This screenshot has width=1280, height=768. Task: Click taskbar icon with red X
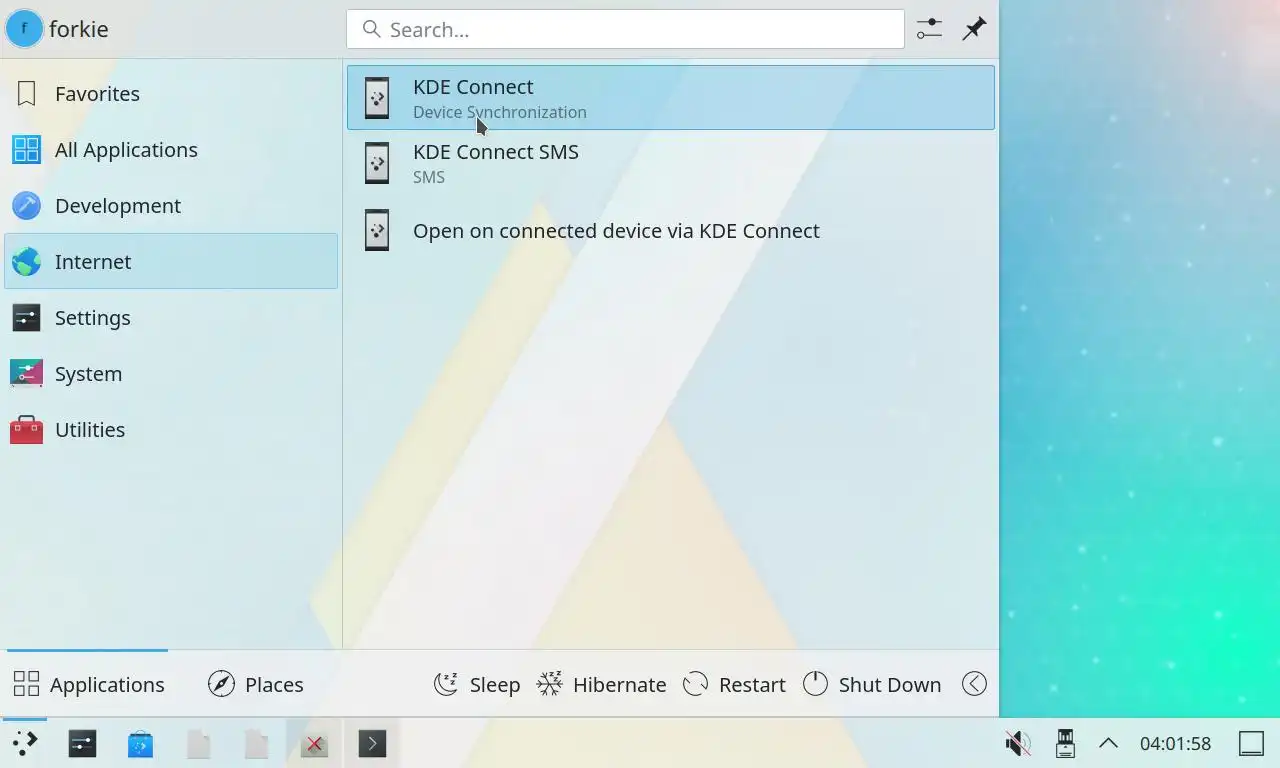pos(314,743)
